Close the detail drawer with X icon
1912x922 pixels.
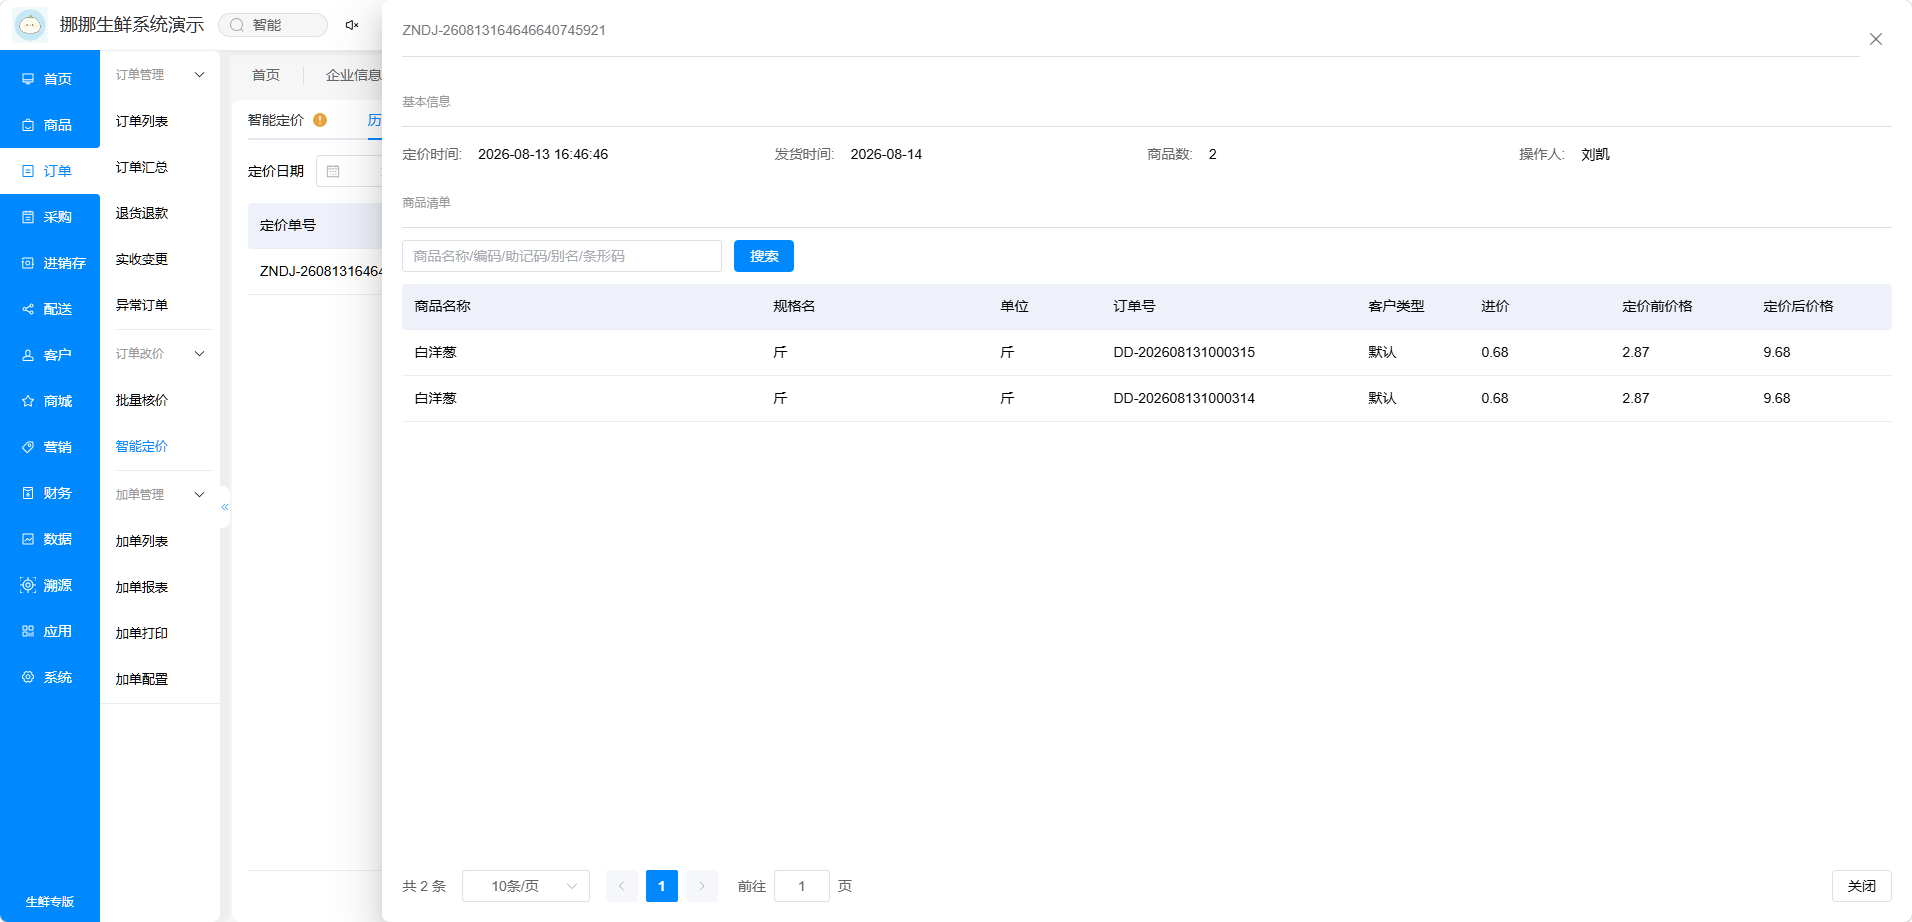point(1876,39)
